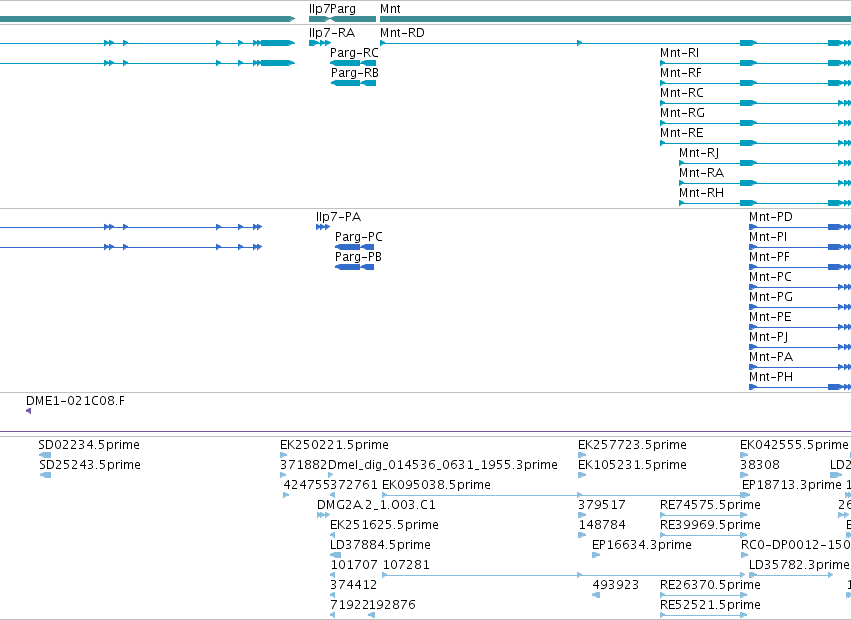Click the RE52521.5prime EST label

(x=710, y=606)
